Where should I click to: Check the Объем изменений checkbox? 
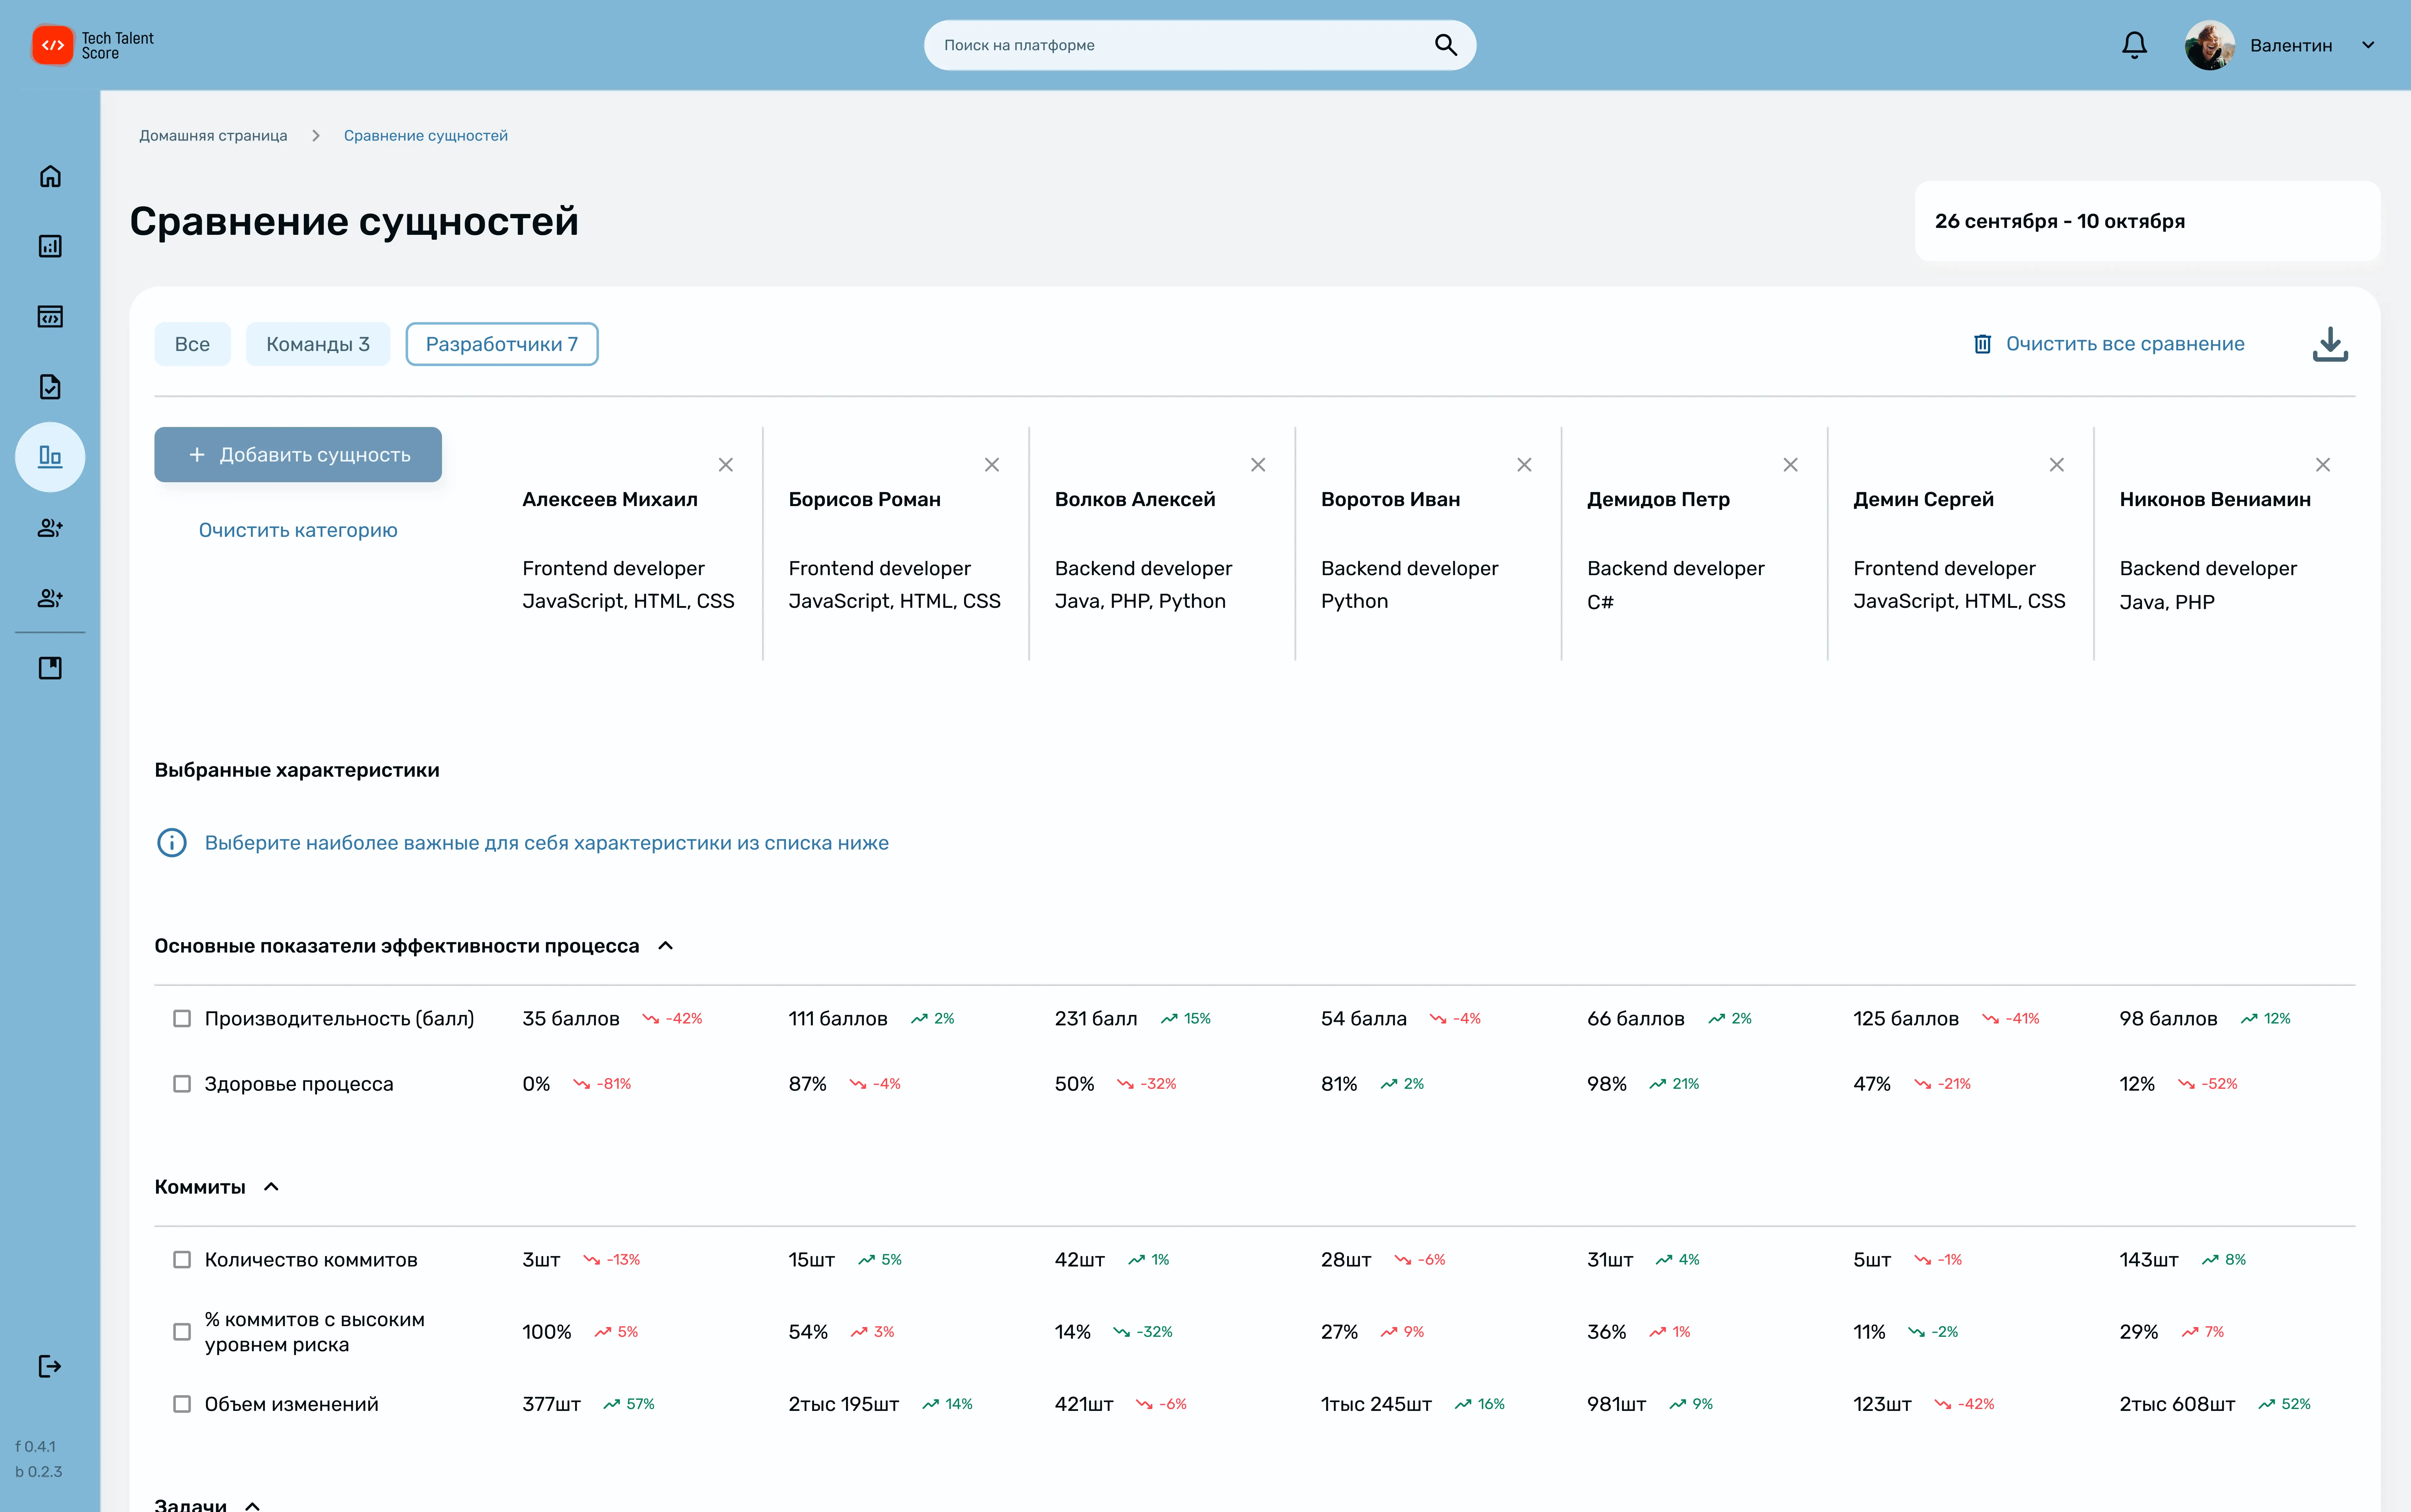coord(182,1404)
